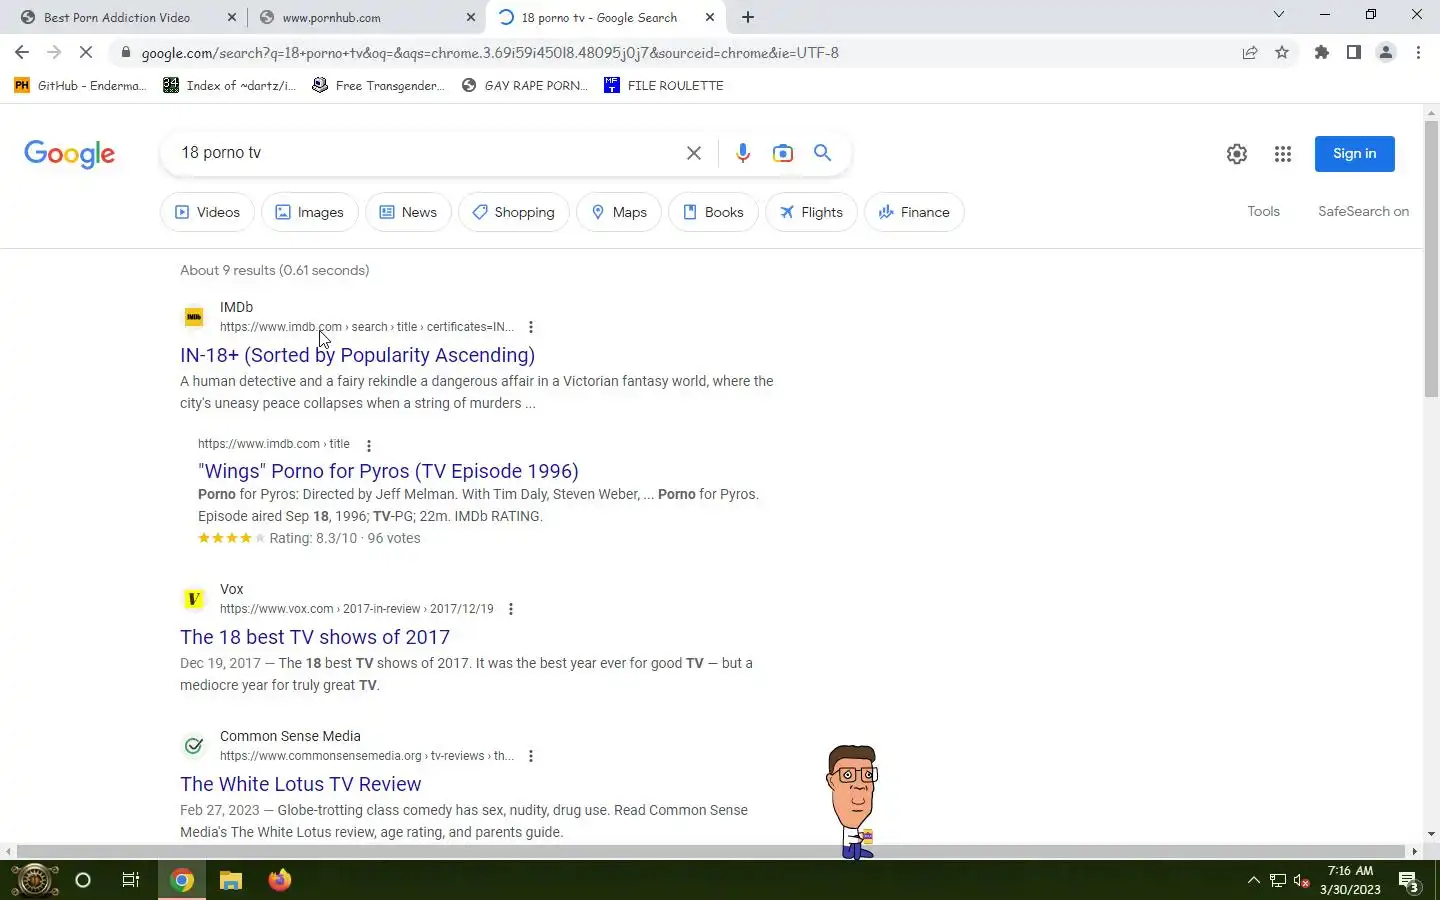Select the Flights filter chip
The image size is (1440, 900).
coord(811,212)
